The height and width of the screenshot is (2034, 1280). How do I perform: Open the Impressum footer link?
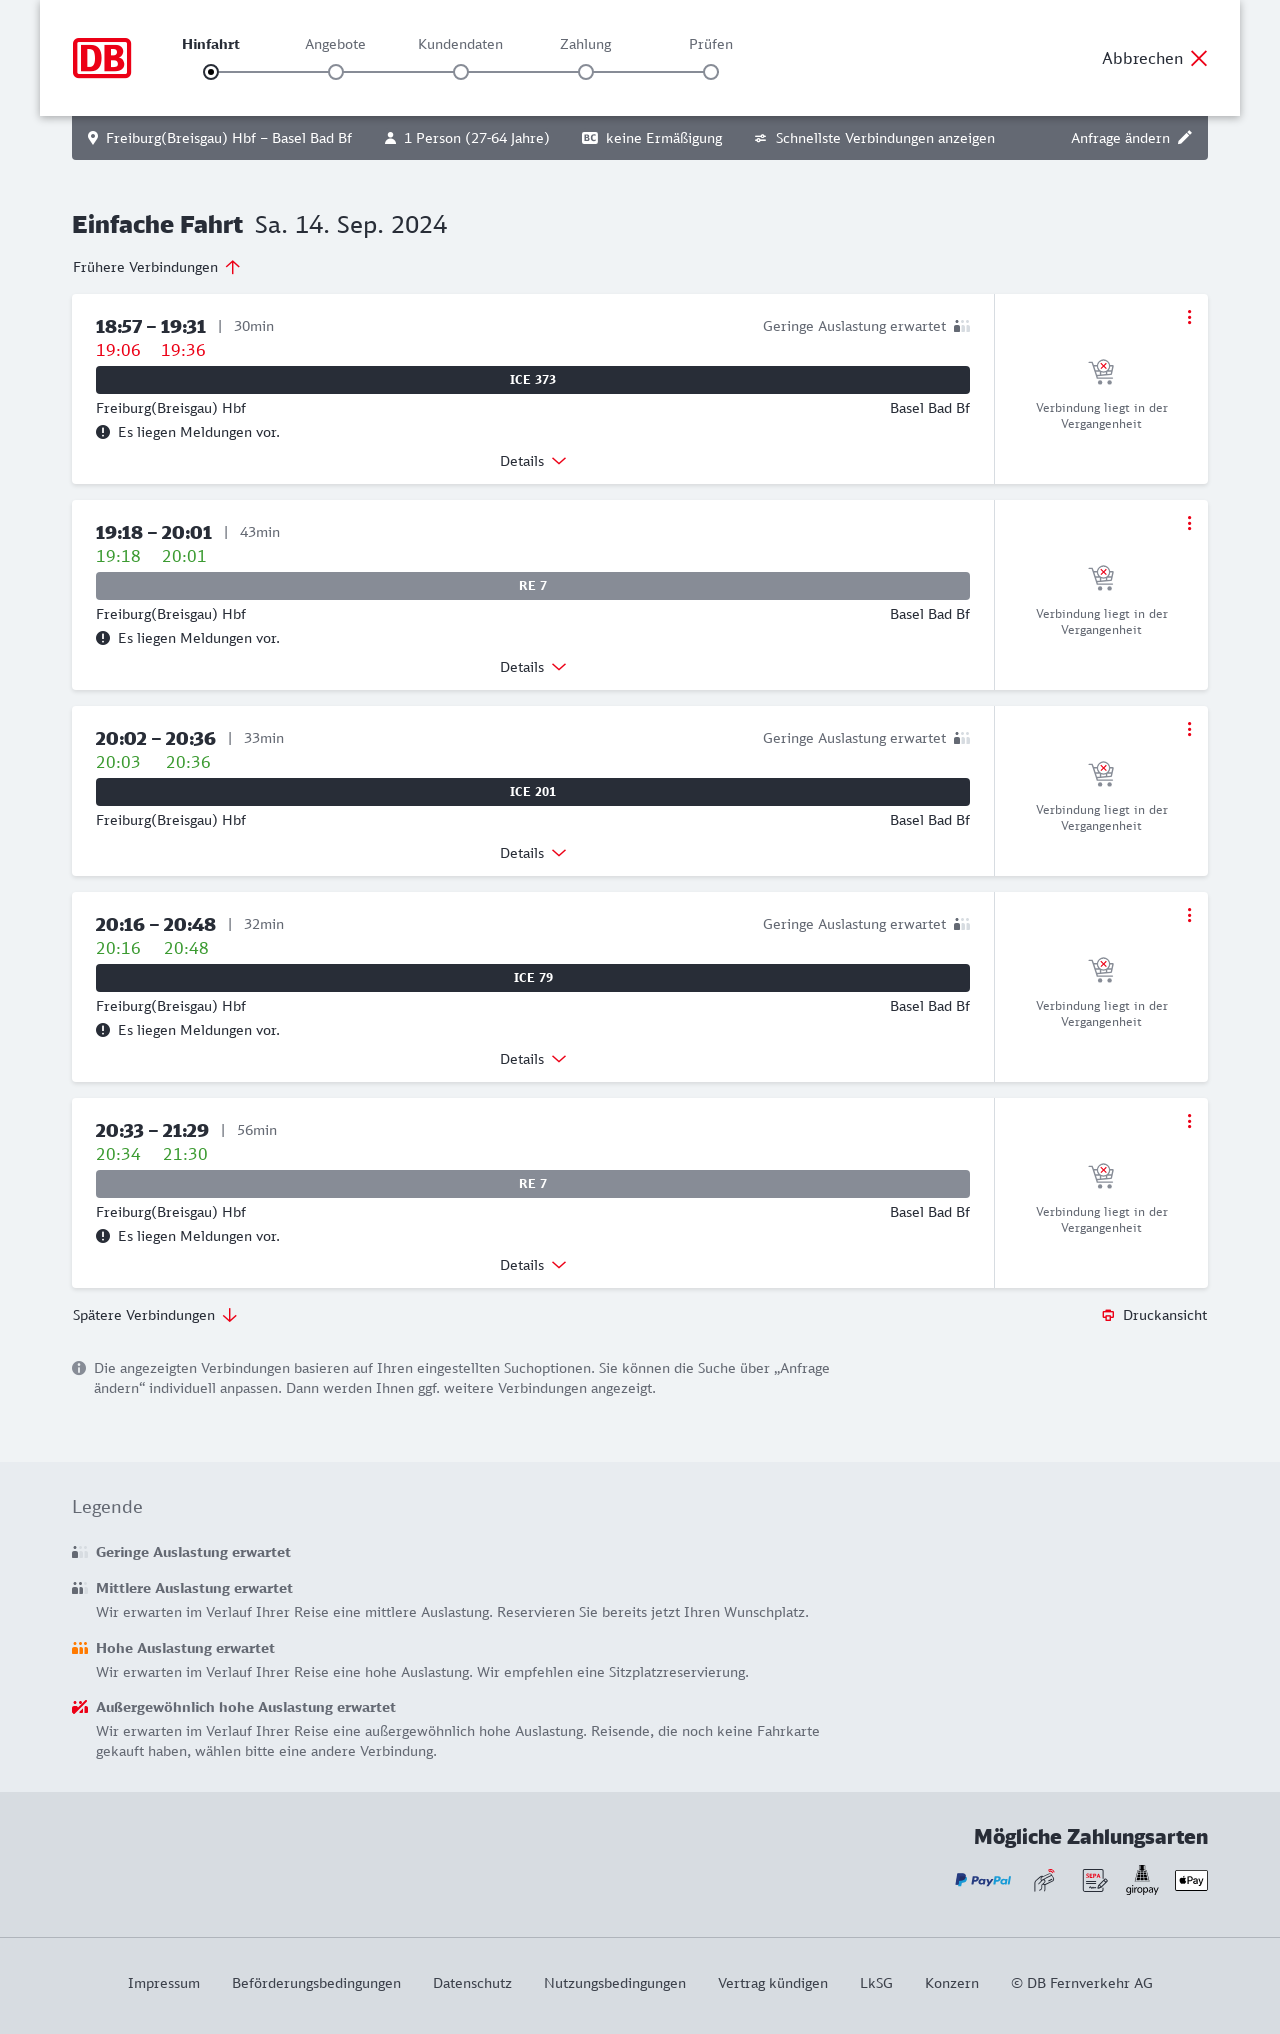[x=164, y=1983]
